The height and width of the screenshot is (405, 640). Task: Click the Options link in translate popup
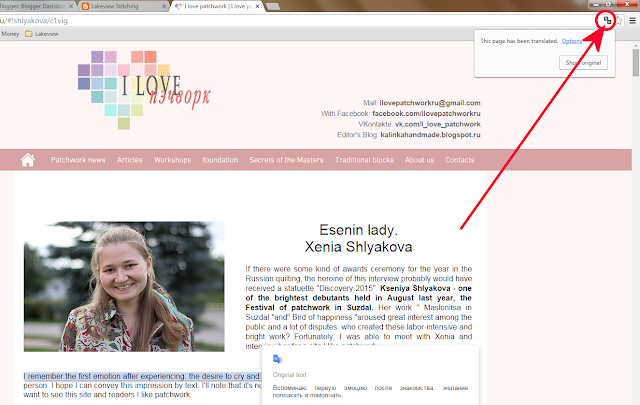[x=571, y=41]
